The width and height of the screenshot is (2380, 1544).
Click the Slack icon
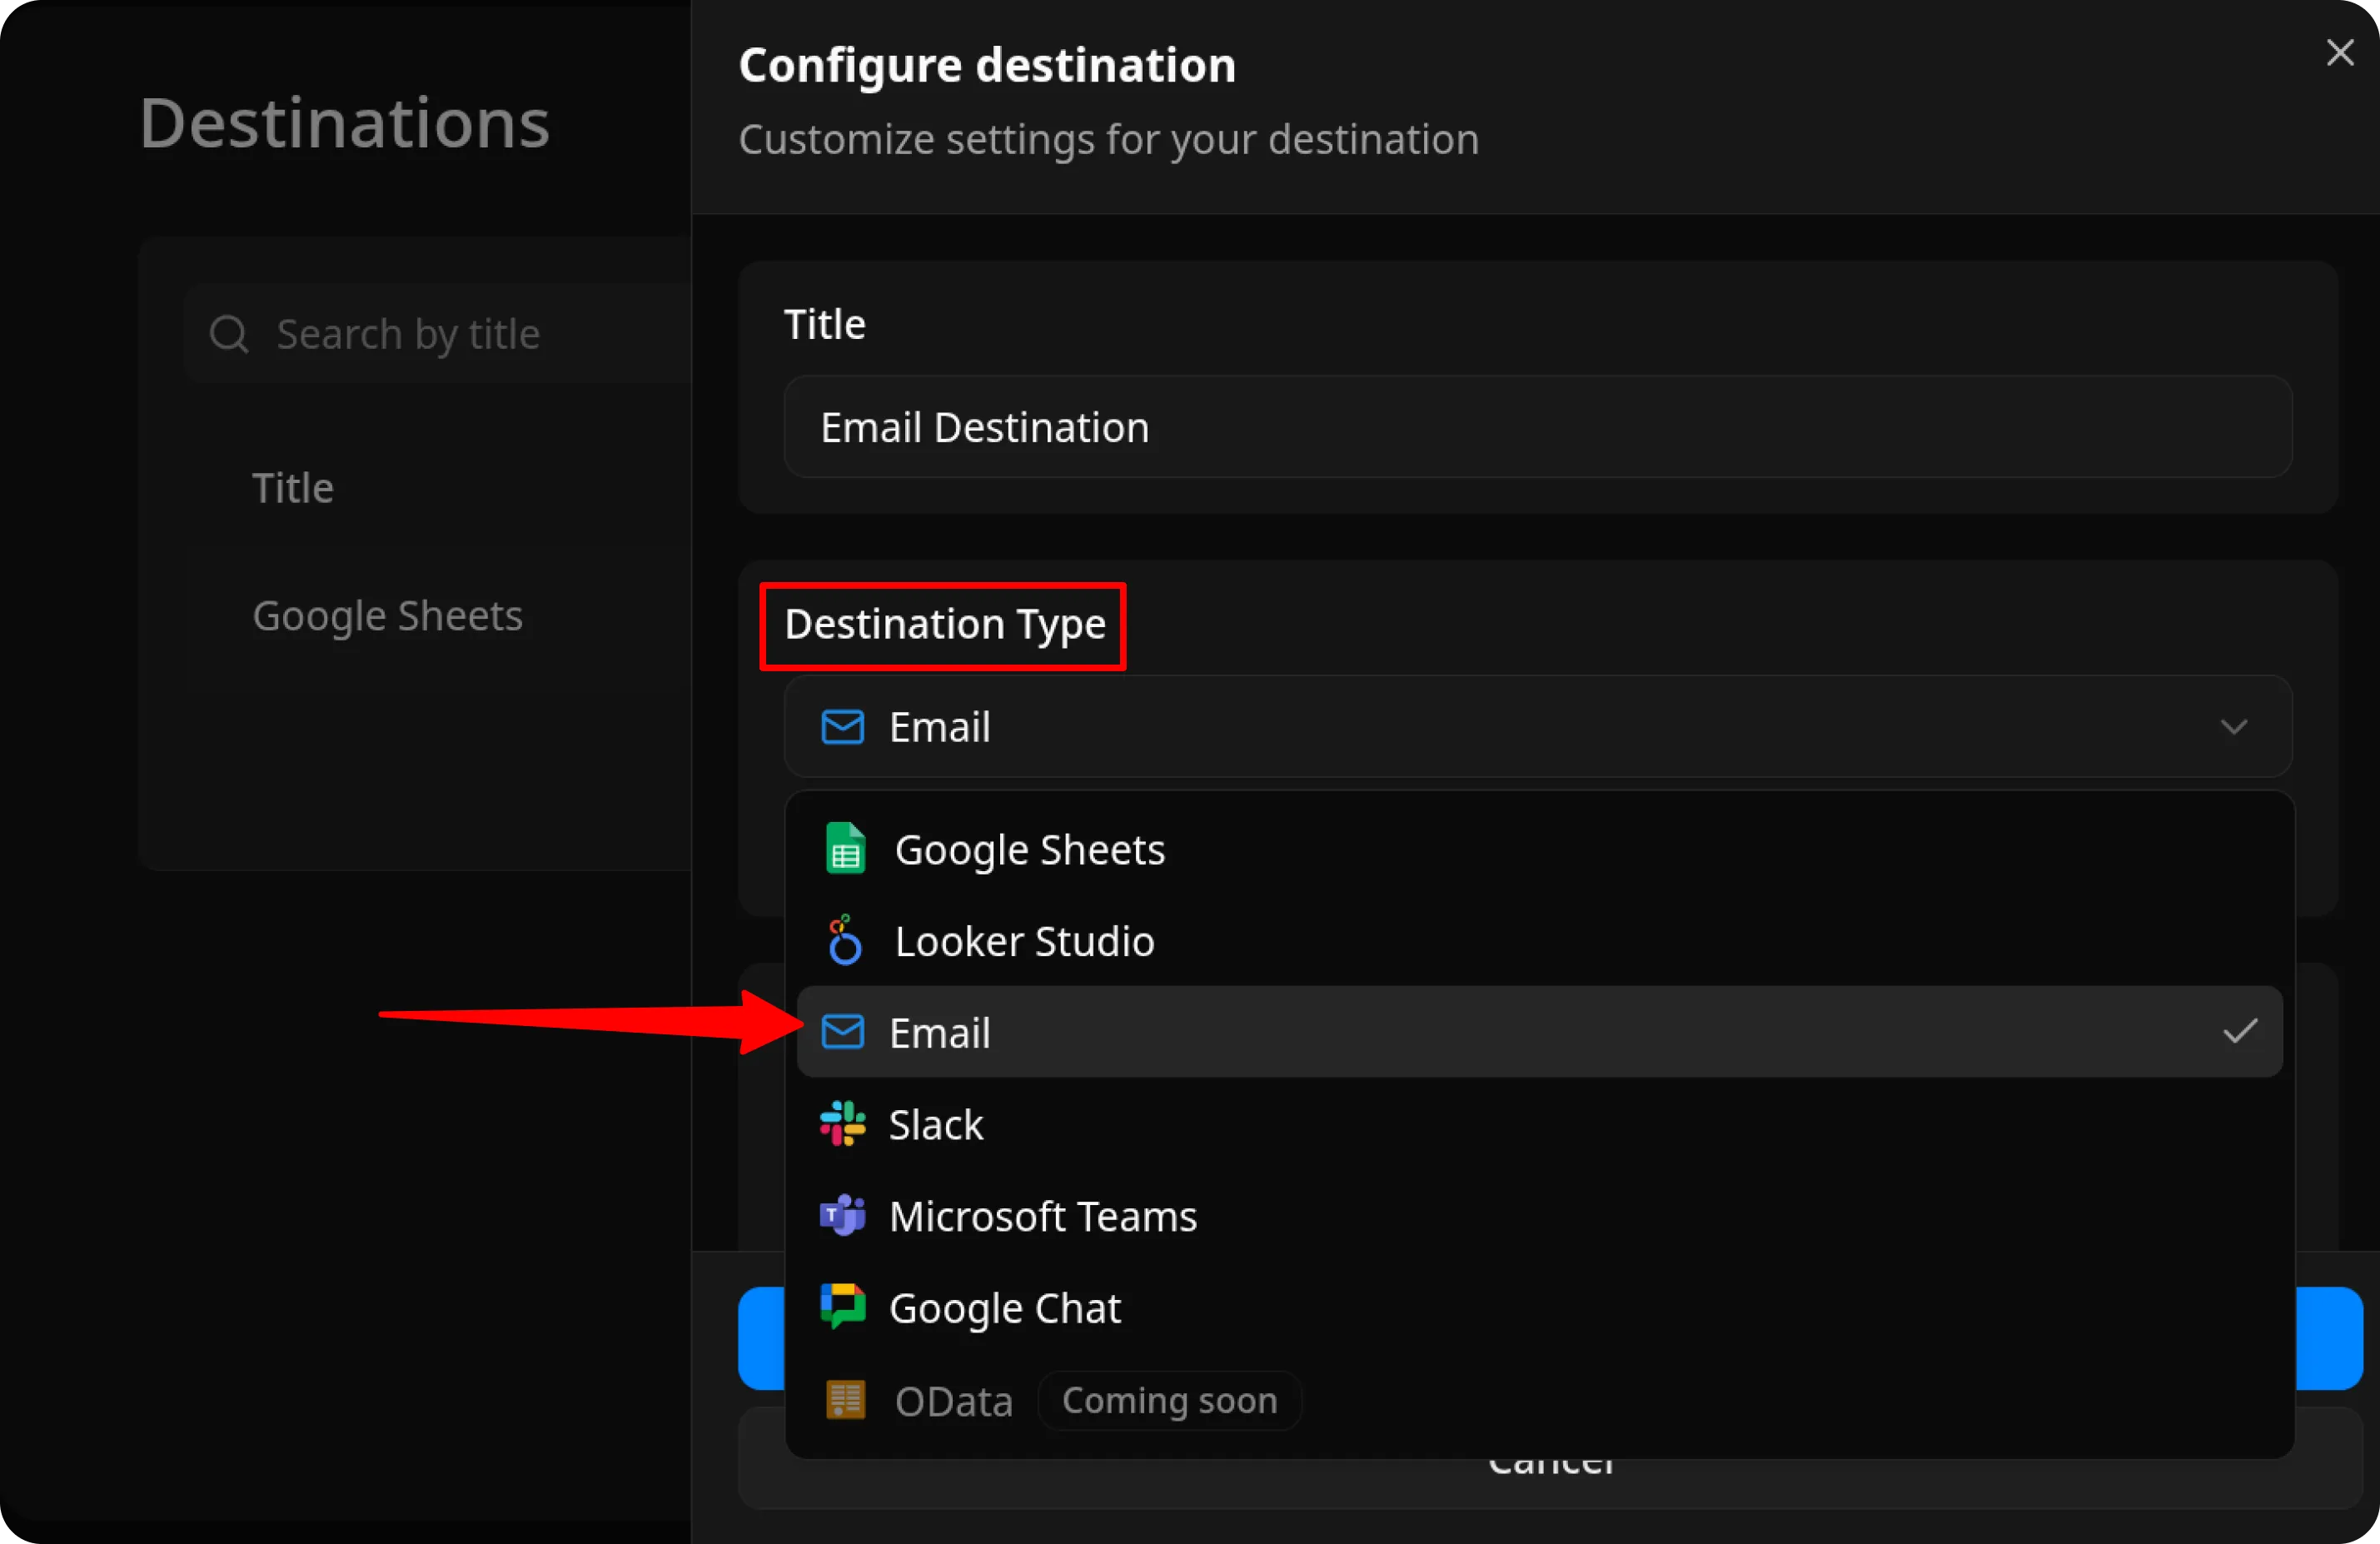tap(841, 1124)
